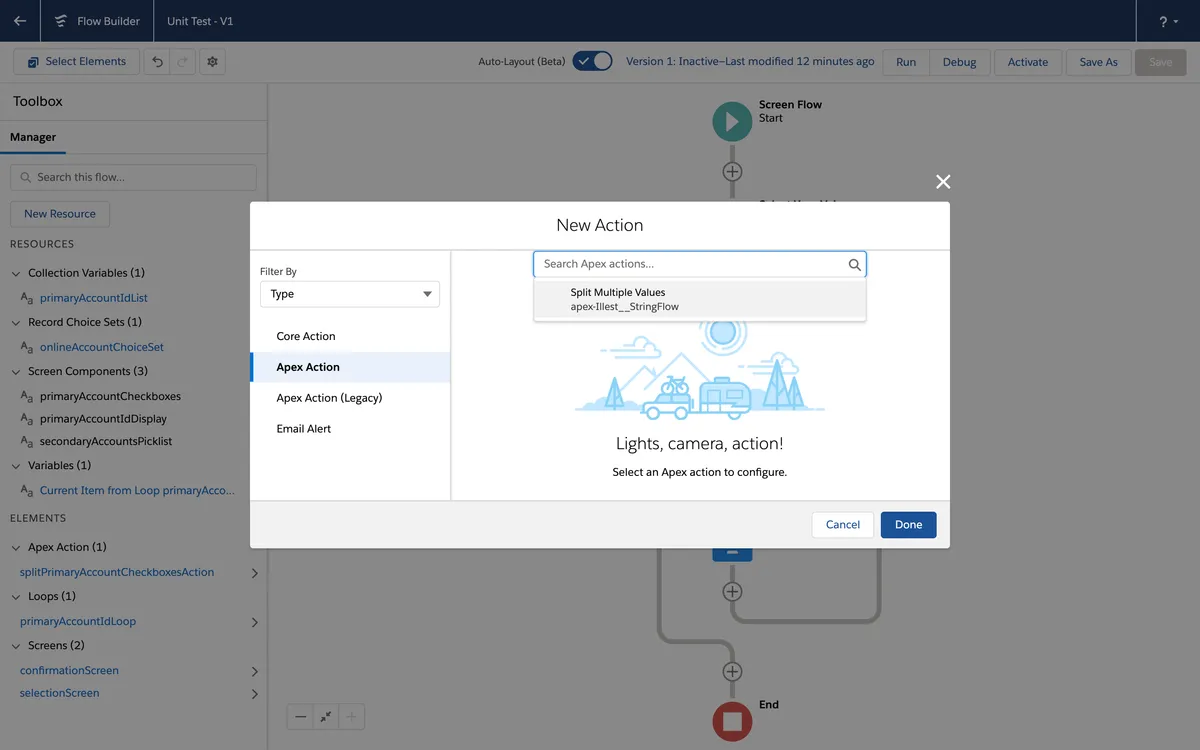The height and width of the screenshot is (750, 1200).
Task: Open the help question mark menu
Action: (x=1168, y=21)
